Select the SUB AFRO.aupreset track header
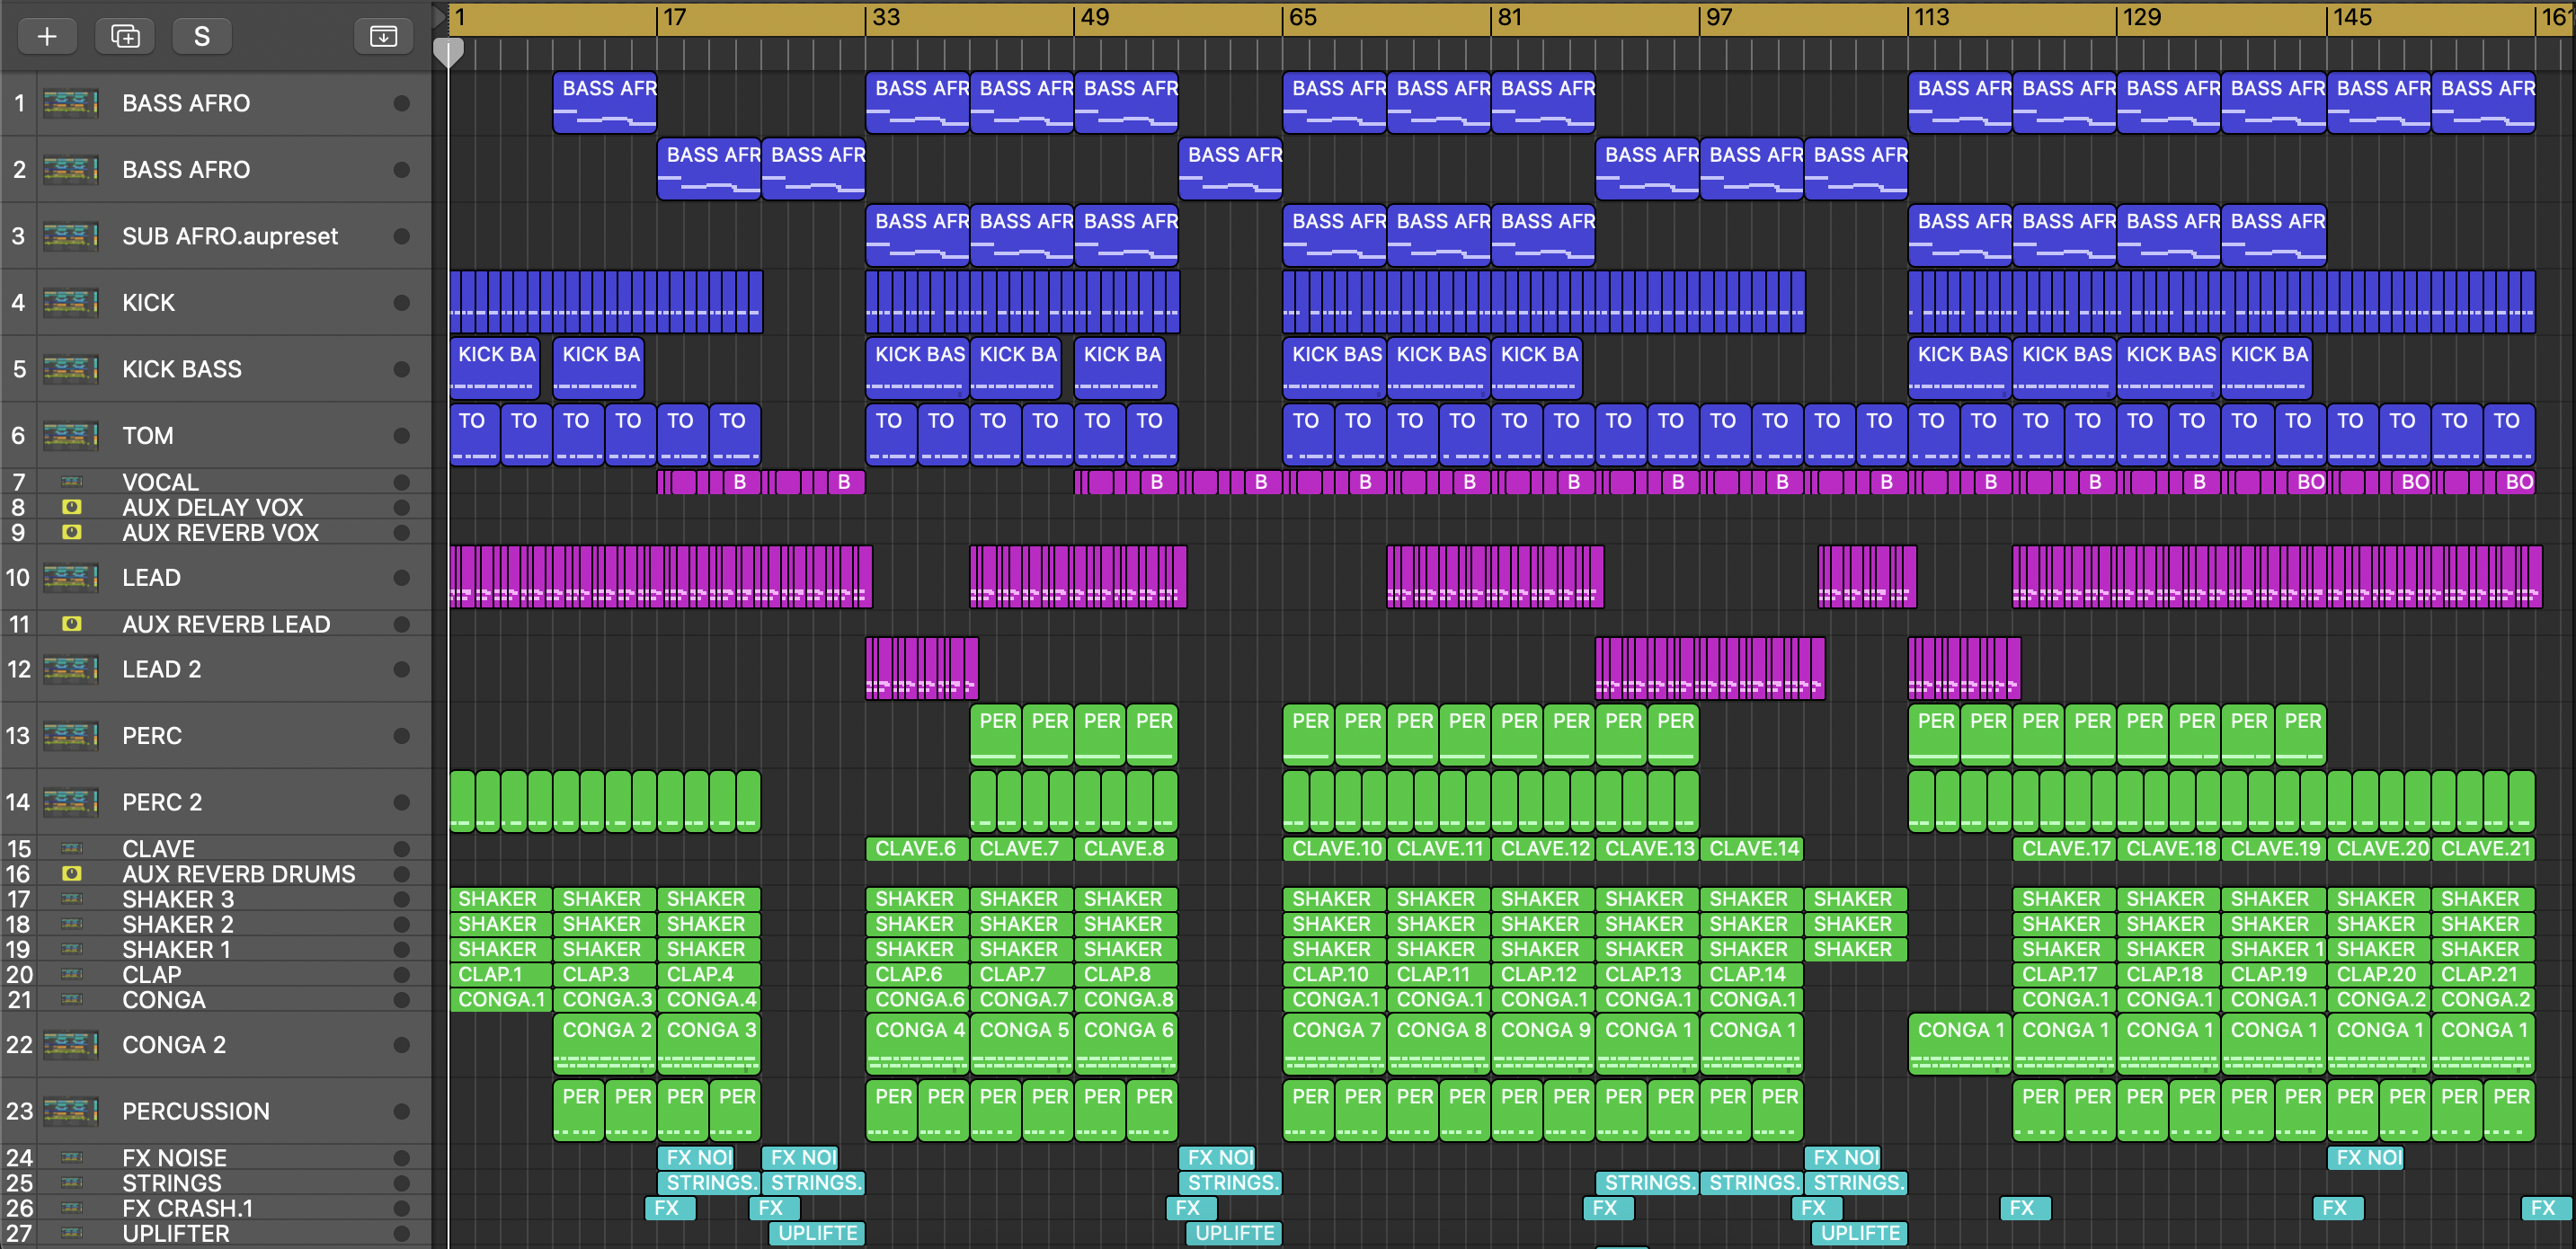Image resolution: width=2576 pixels, height=1249 pixels. (x=230, y=236)
